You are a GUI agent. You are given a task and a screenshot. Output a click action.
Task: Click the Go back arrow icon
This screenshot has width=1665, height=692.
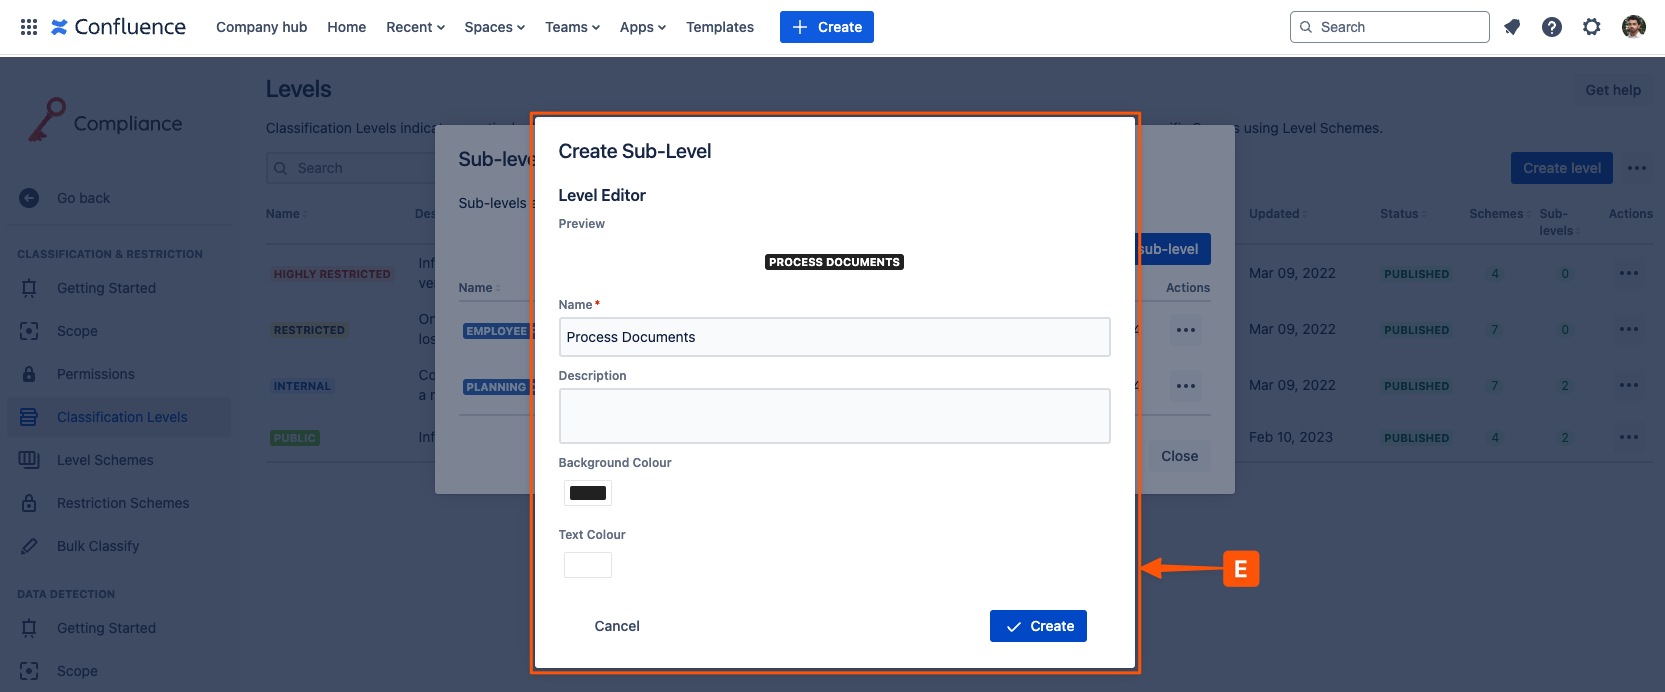[x=29, y=198]
